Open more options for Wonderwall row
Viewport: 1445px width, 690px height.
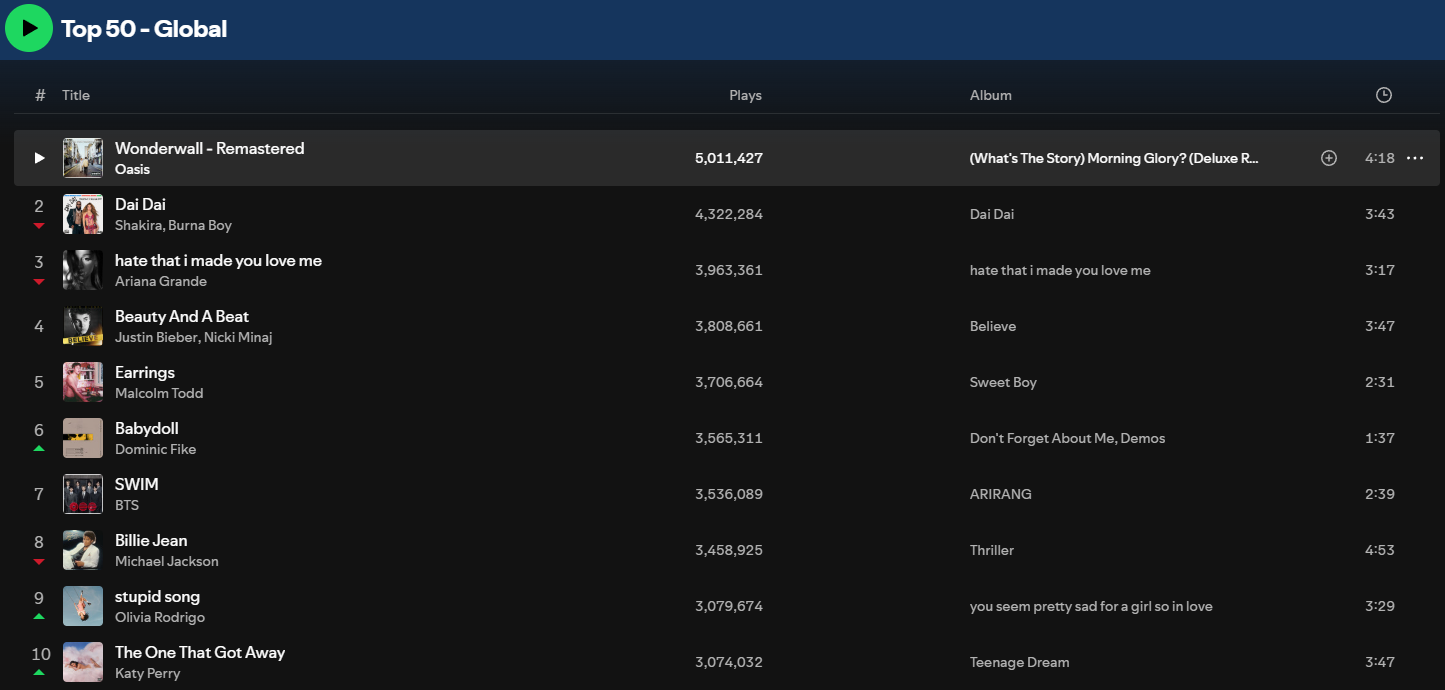tap(1415, 158)
